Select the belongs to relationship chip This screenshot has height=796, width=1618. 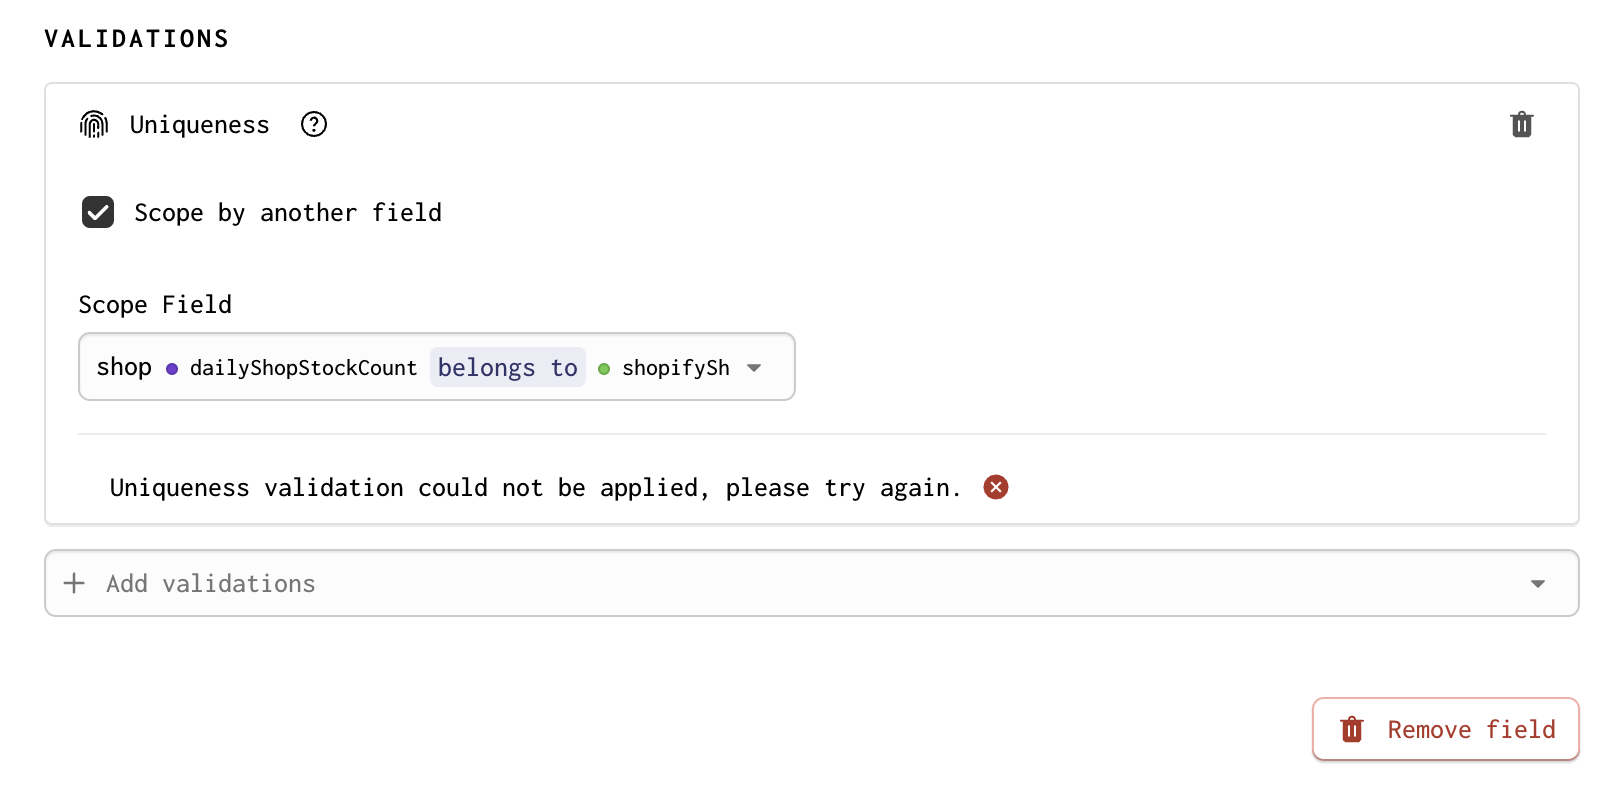click(x=507, y=367)
